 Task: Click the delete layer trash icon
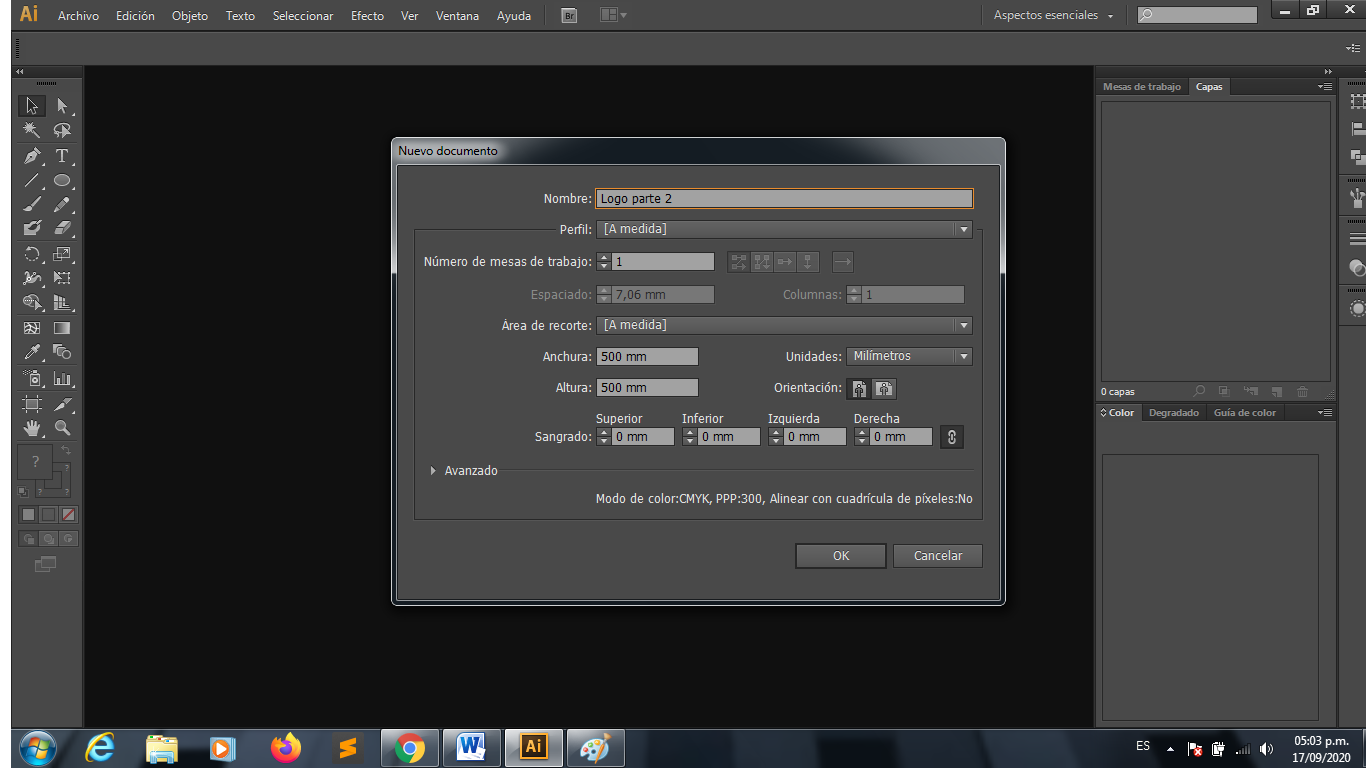[1302, 392]
